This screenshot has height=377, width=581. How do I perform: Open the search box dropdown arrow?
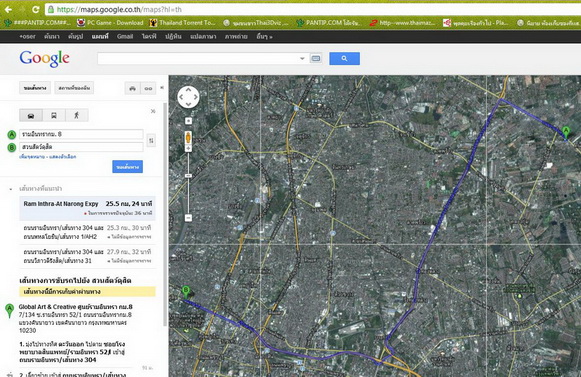click(302, 58)
